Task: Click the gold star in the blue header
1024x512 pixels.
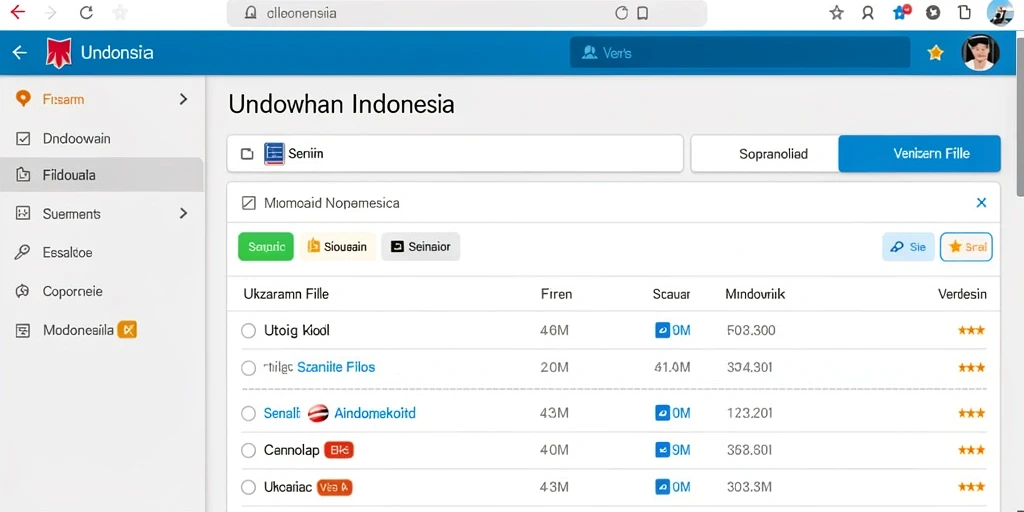Action: click(x=936, y=53)
